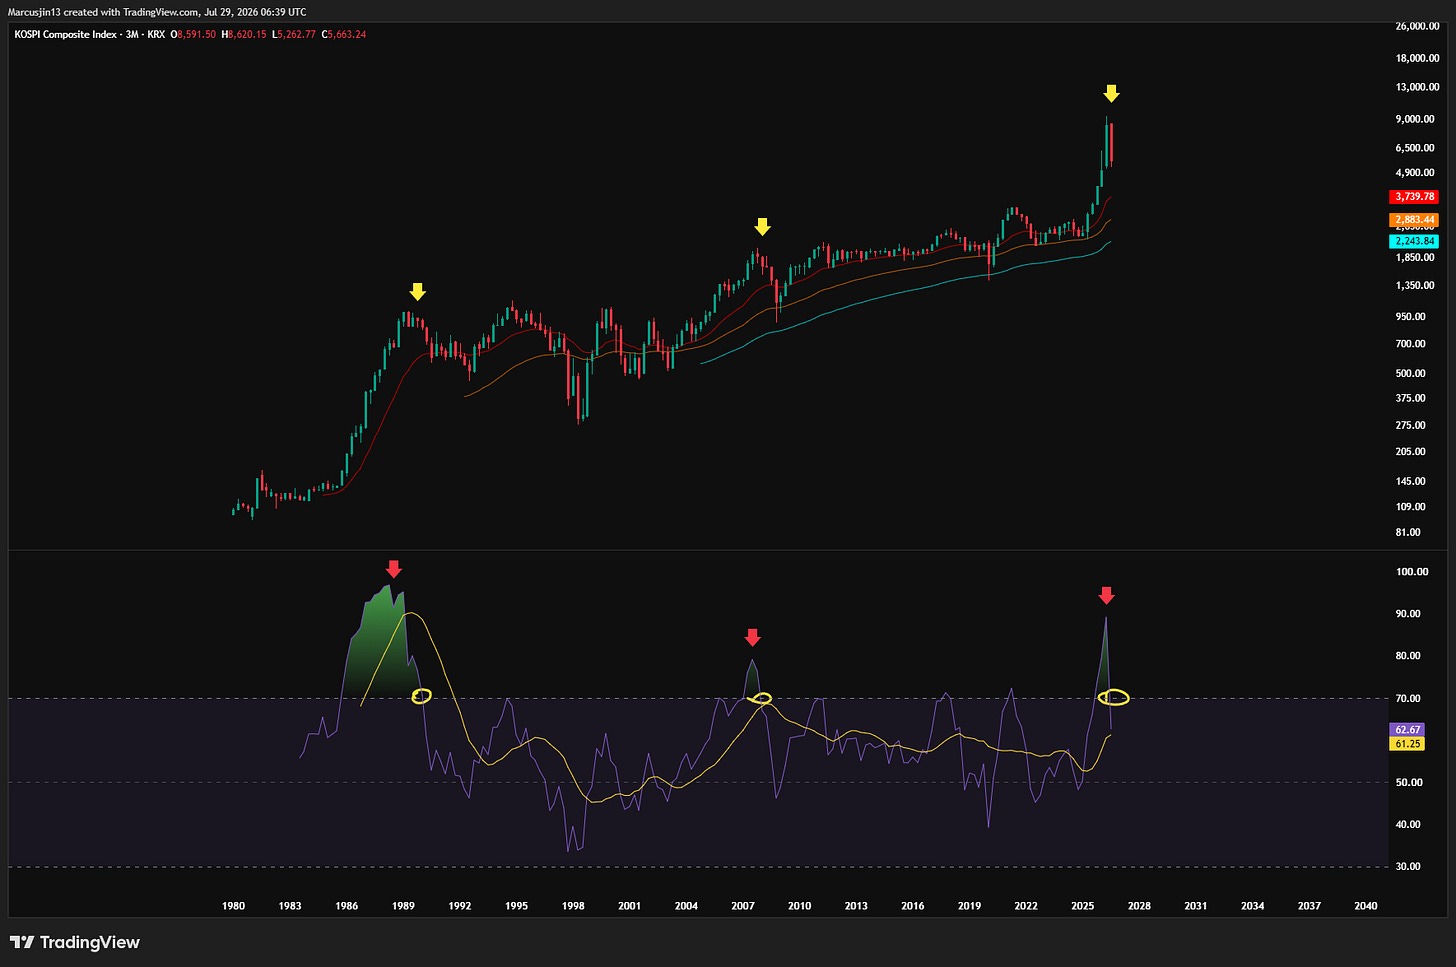Click the 1998 time axis label
Screen dimensions: 1456x967
[573, 906]
